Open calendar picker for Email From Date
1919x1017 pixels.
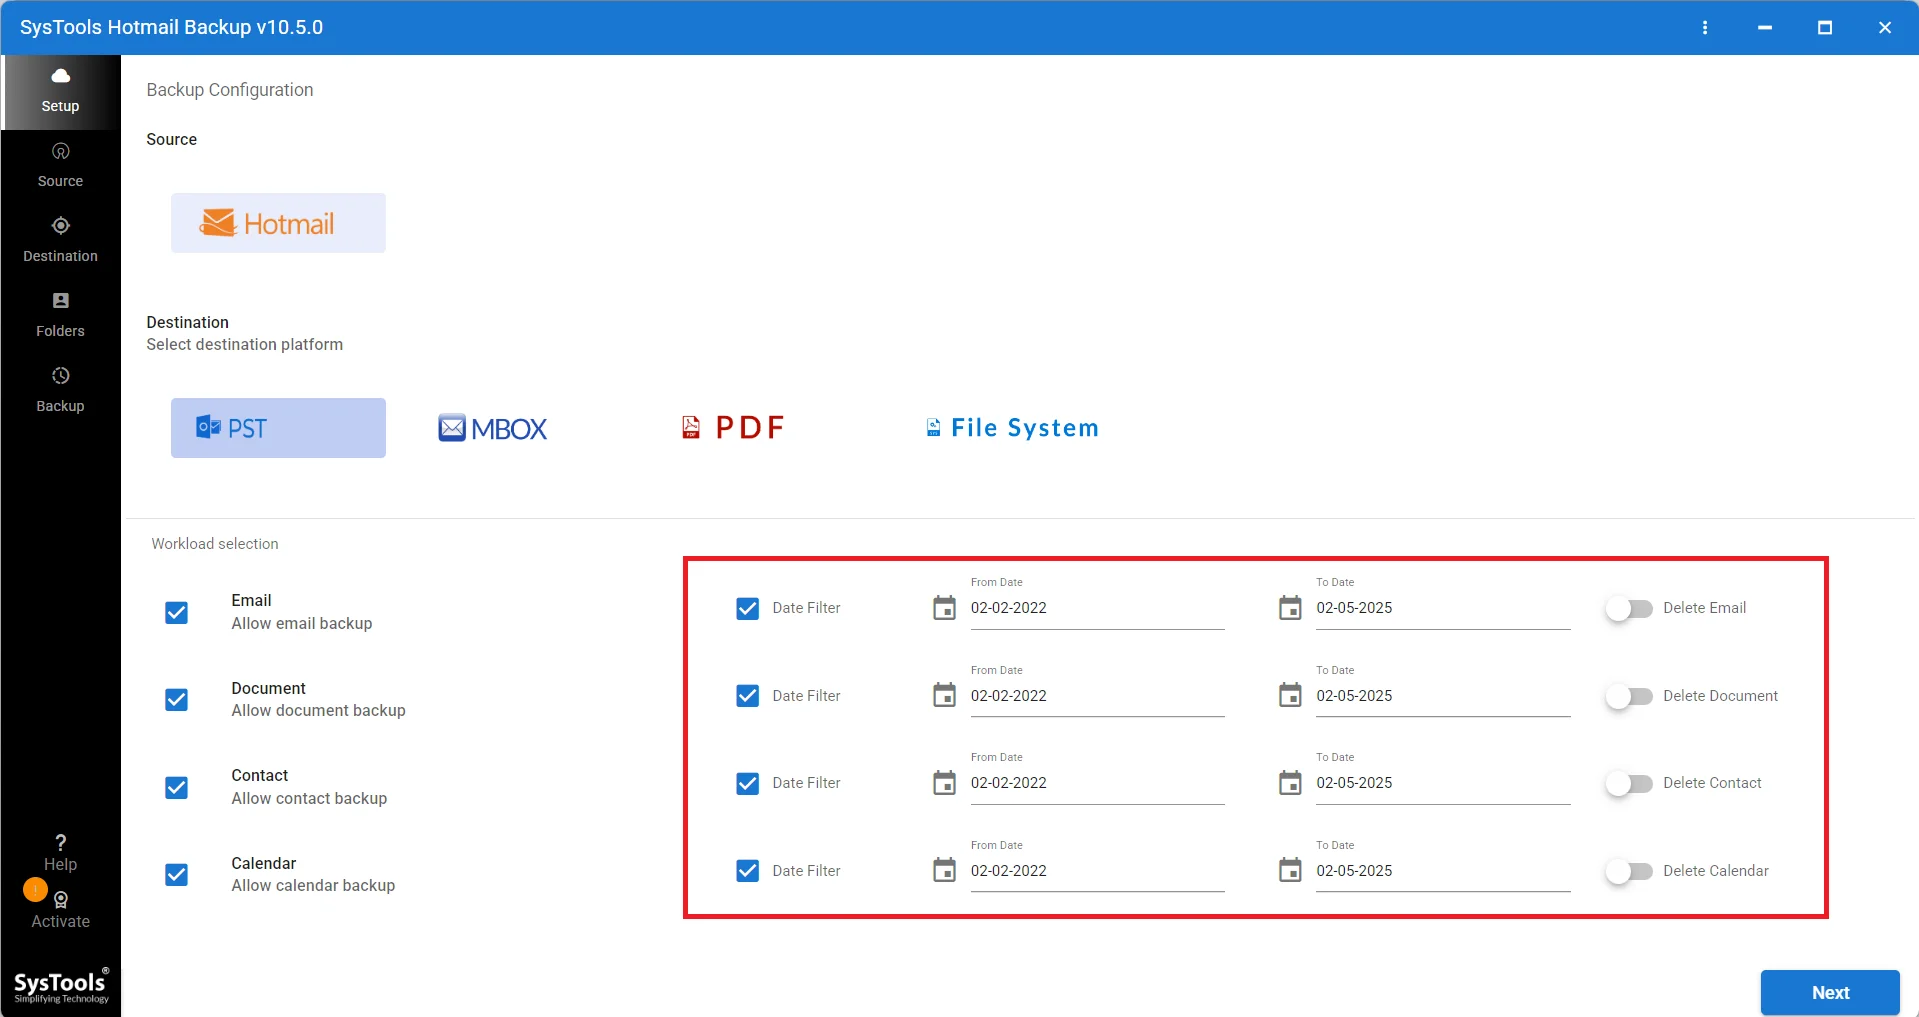pyautogui.click(x=944, y=608)
